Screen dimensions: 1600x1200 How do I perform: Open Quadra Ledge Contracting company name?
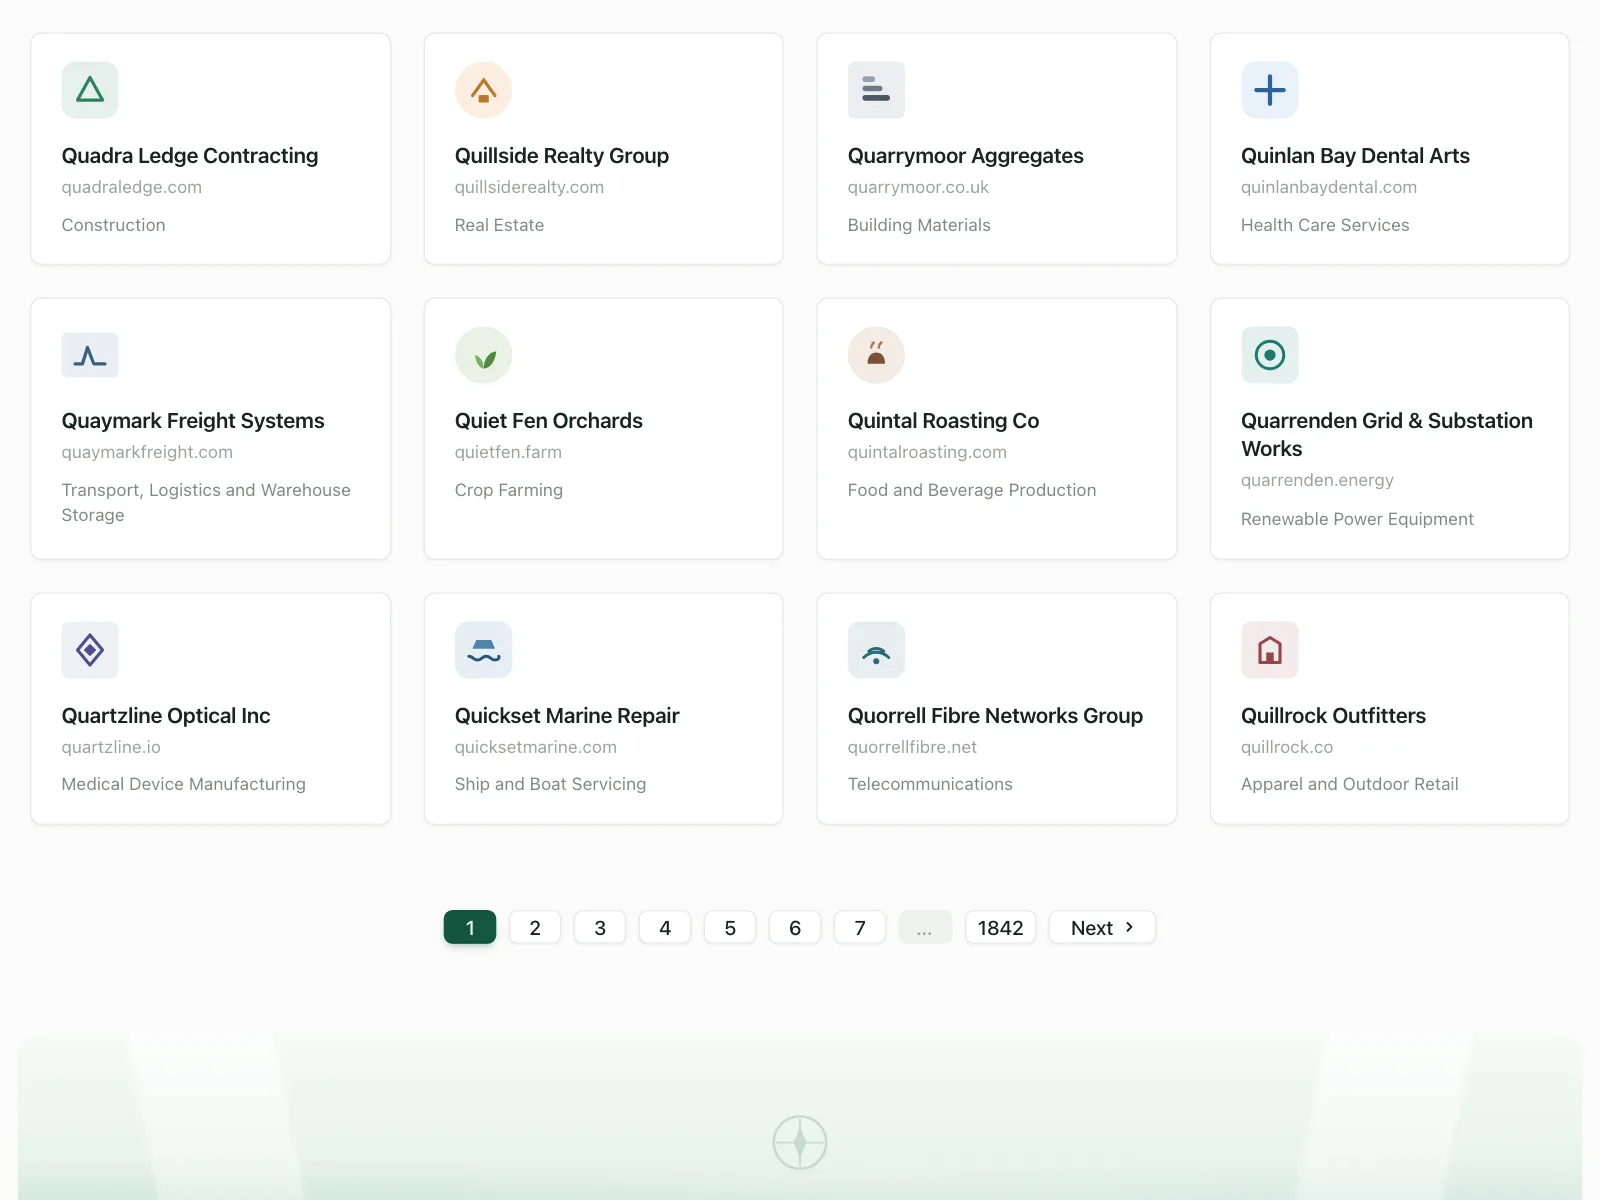(x=190, y=156)
